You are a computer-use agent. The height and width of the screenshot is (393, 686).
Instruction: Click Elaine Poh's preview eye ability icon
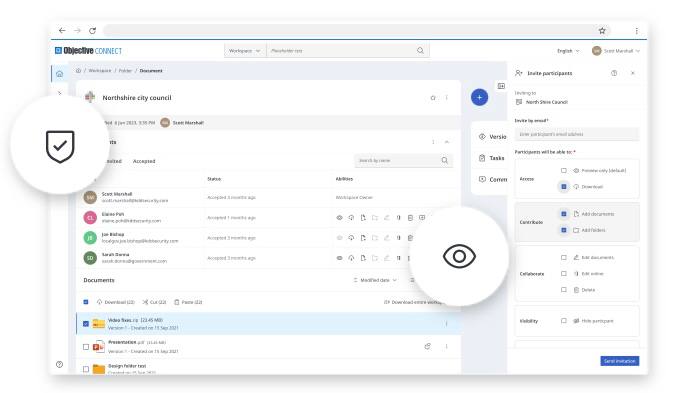[x=340, y=218]
